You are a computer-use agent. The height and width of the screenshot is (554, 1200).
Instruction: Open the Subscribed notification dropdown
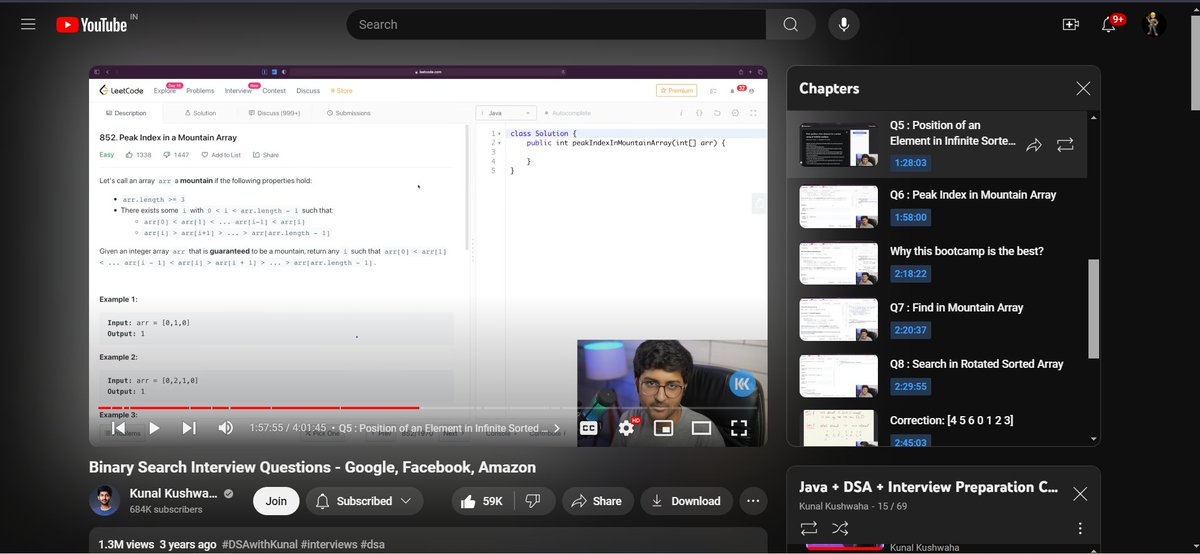(364, 501)
